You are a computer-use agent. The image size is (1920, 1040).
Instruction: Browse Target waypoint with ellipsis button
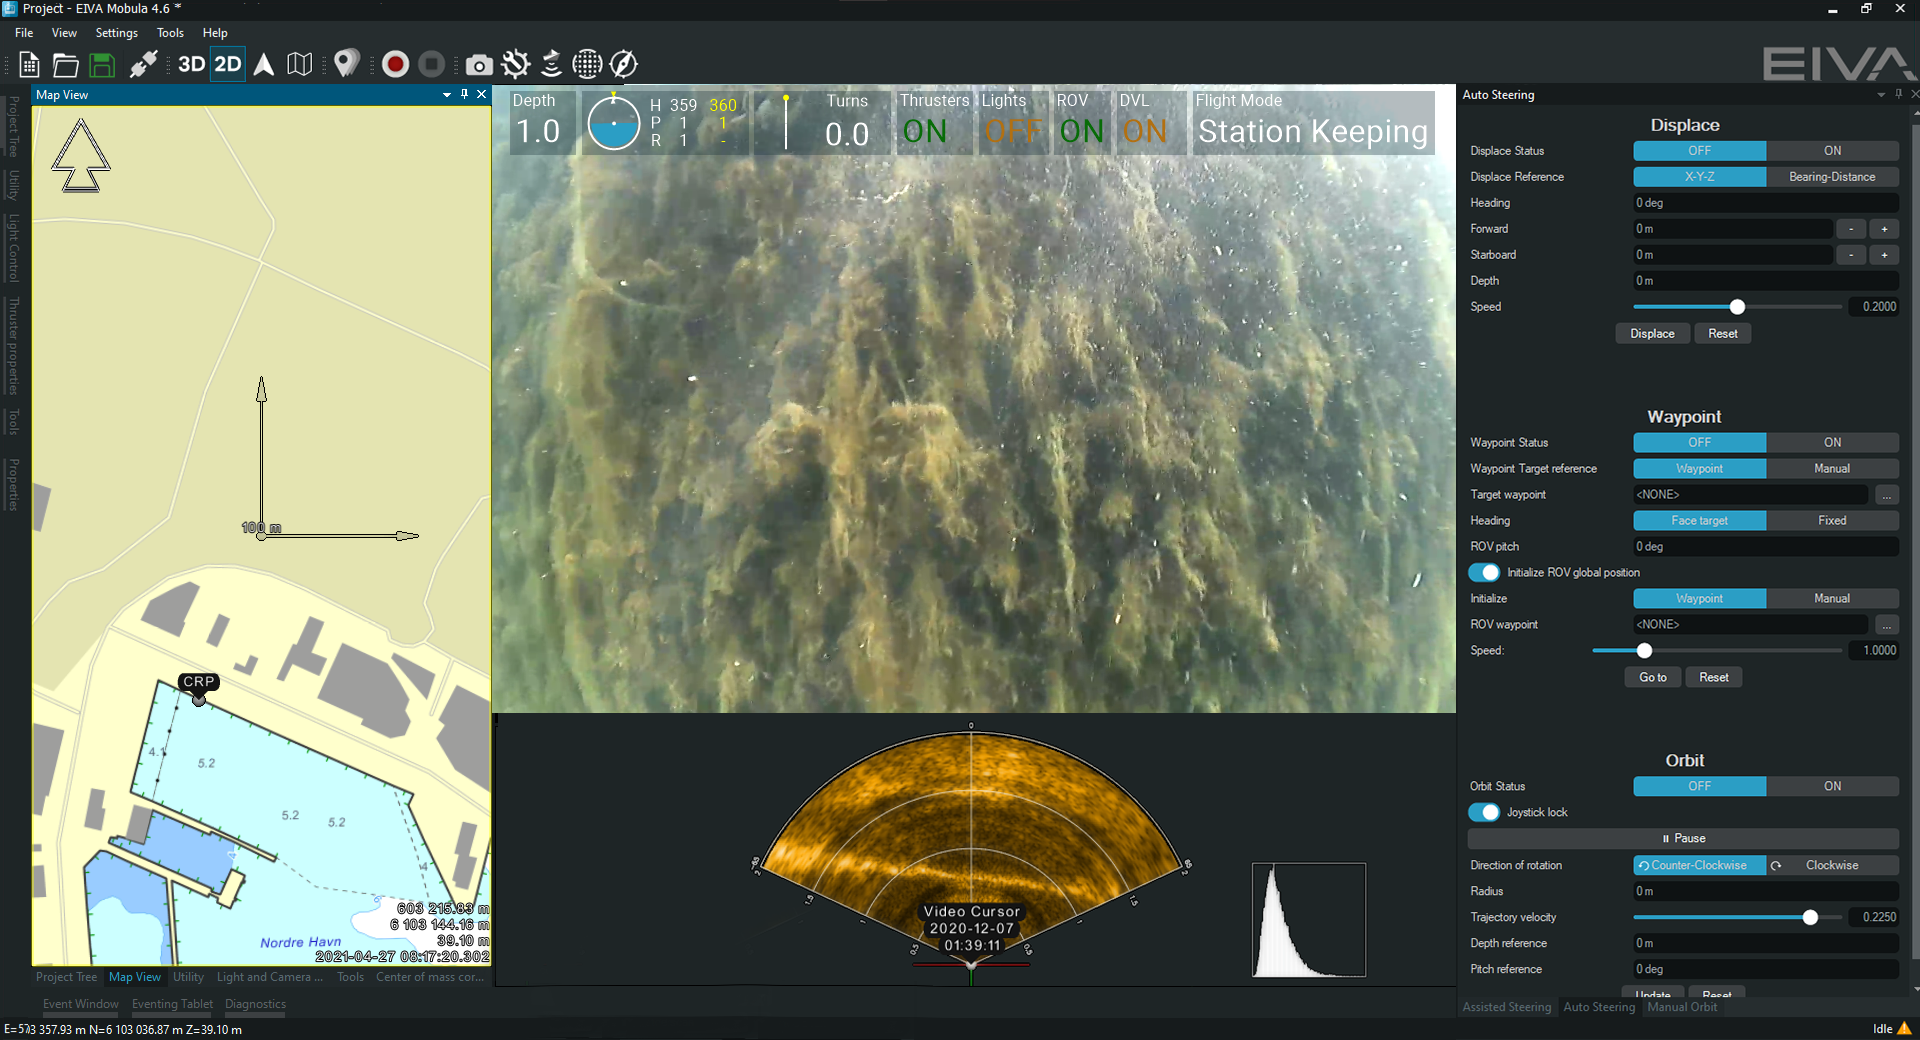[1886, 495]
